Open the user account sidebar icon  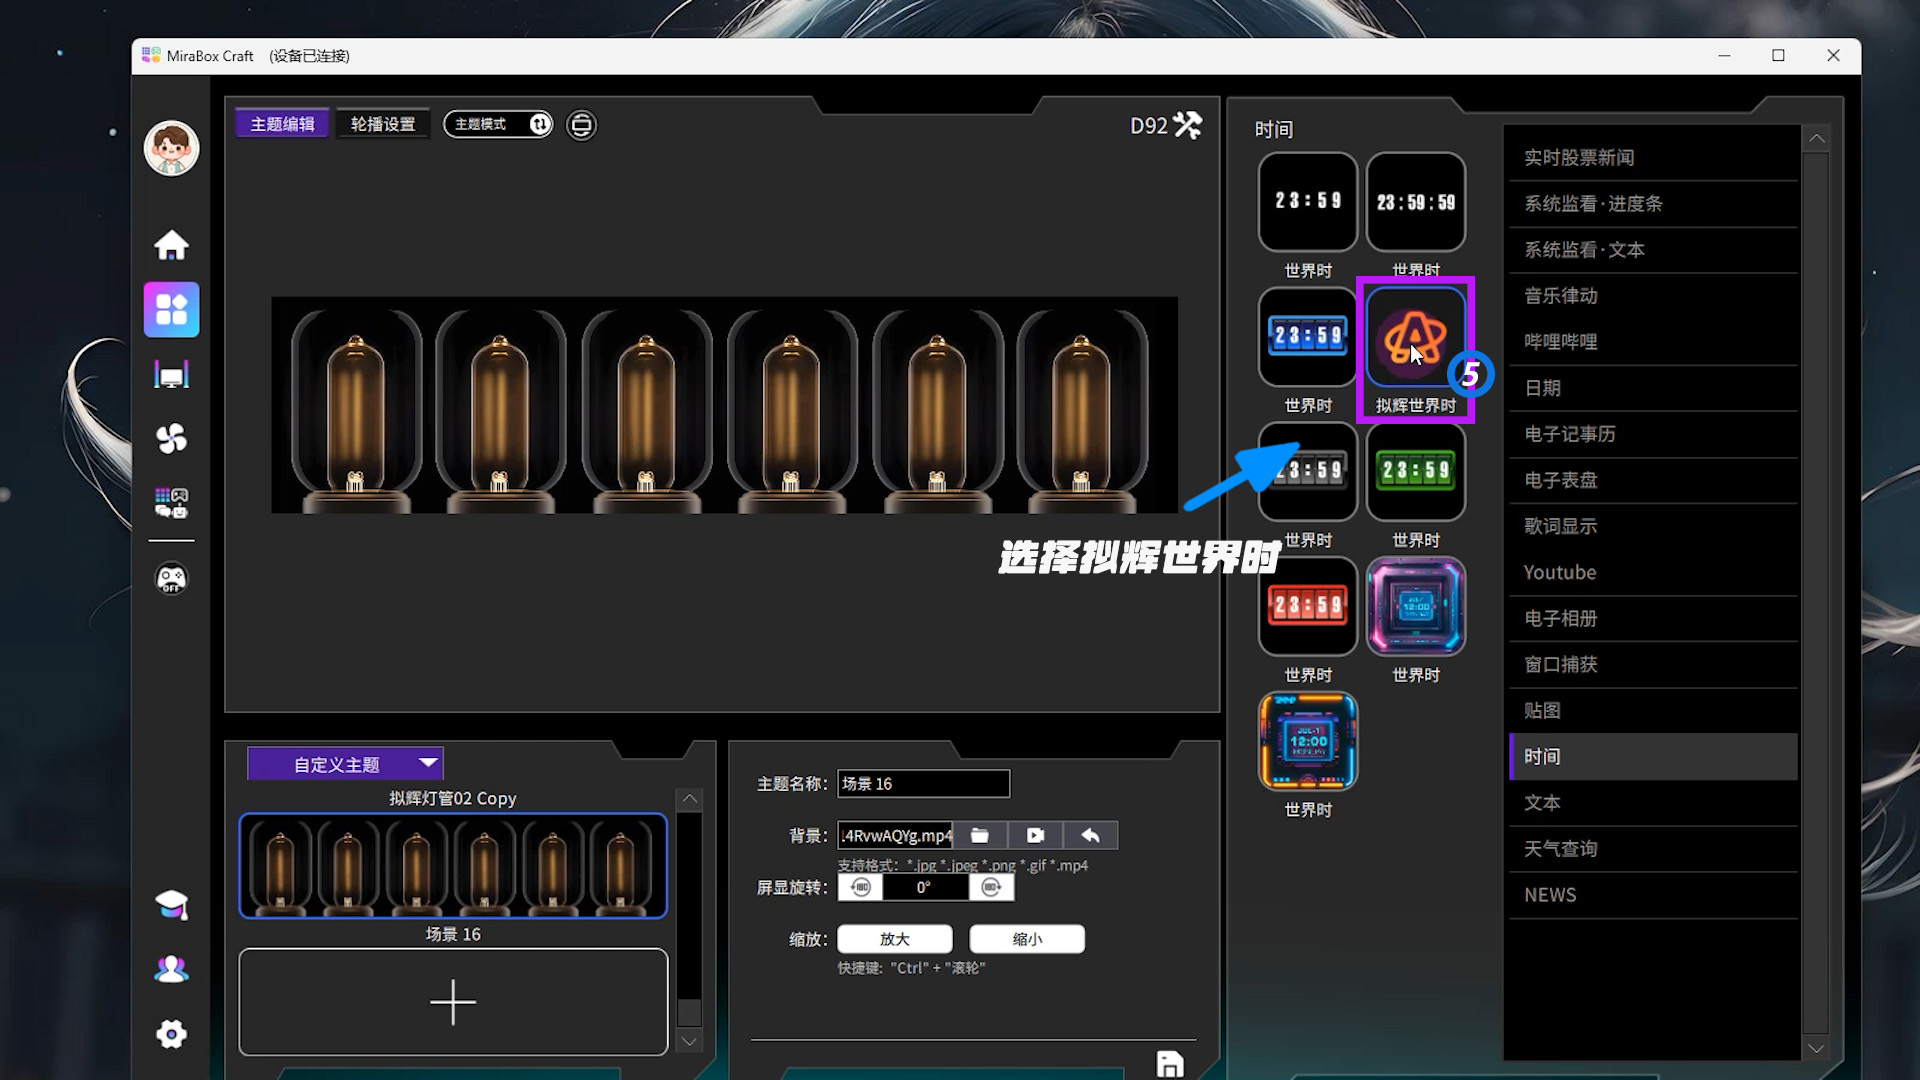(x=171, y=969)
